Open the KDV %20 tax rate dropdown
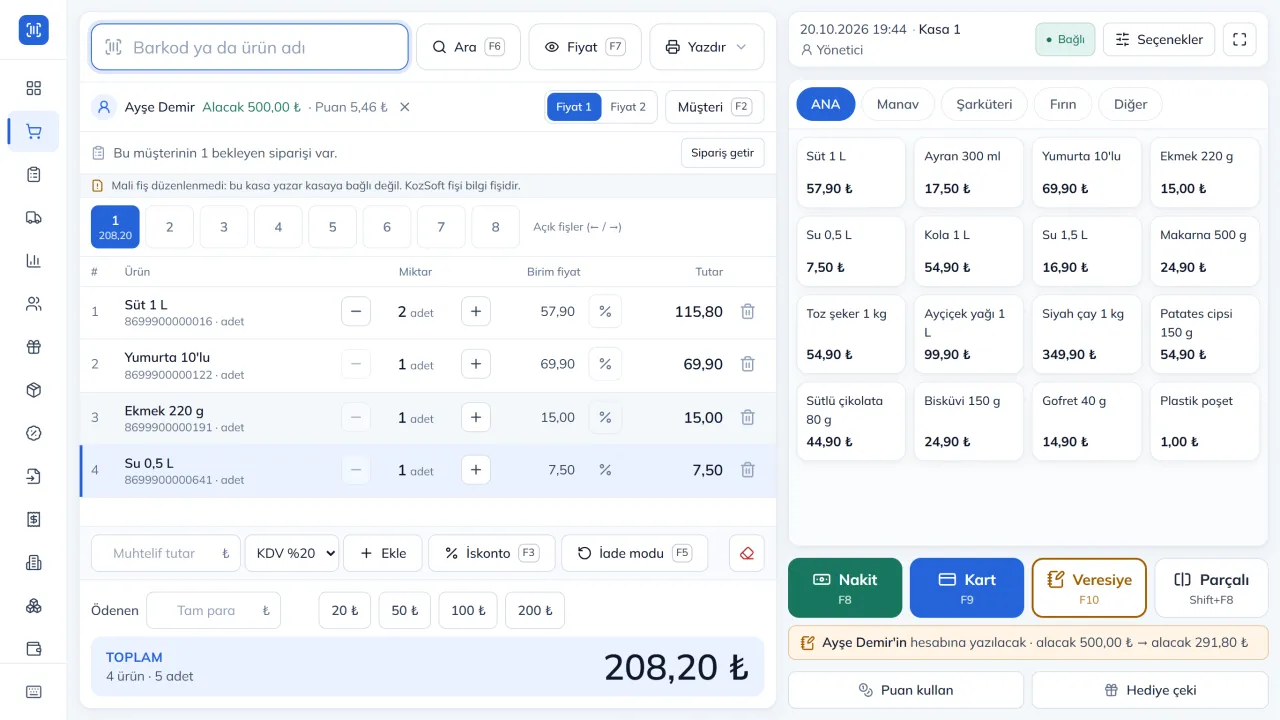The width and height of the screenshot is (1280, 720). [x=292, y=553]
